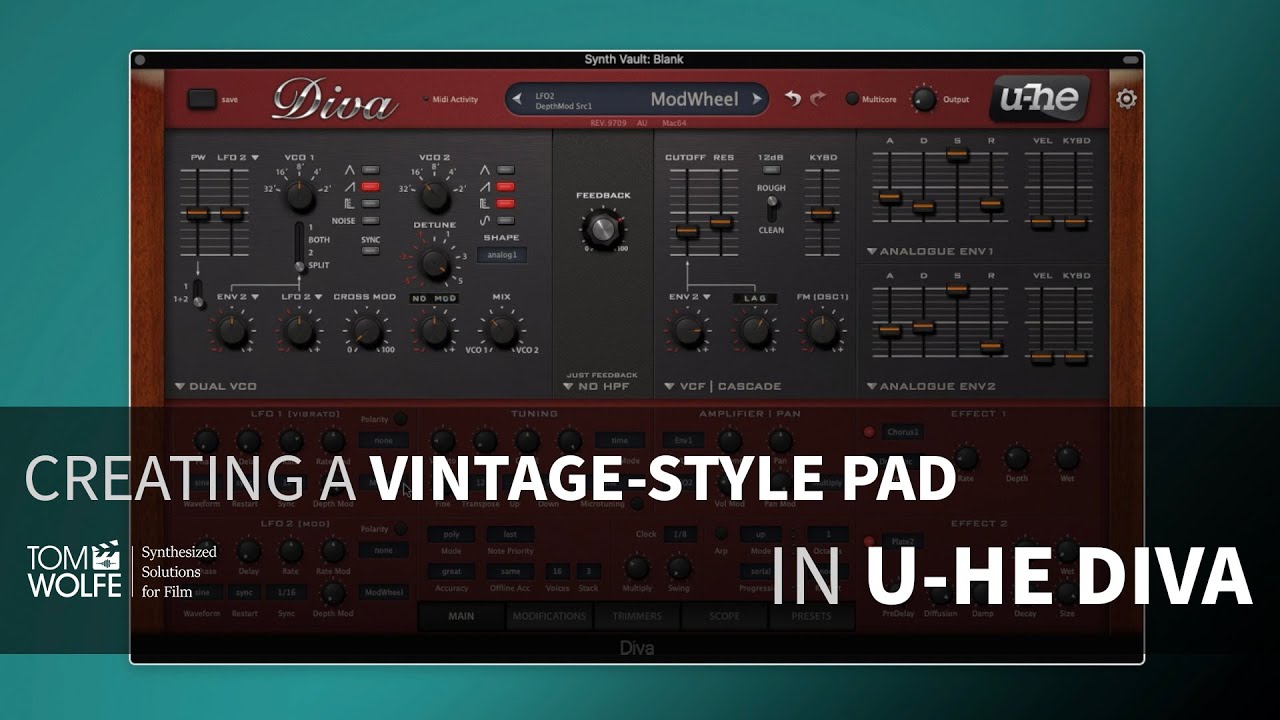Click the ModWheel preset display

pyautogui.click(x=637, y=99)
